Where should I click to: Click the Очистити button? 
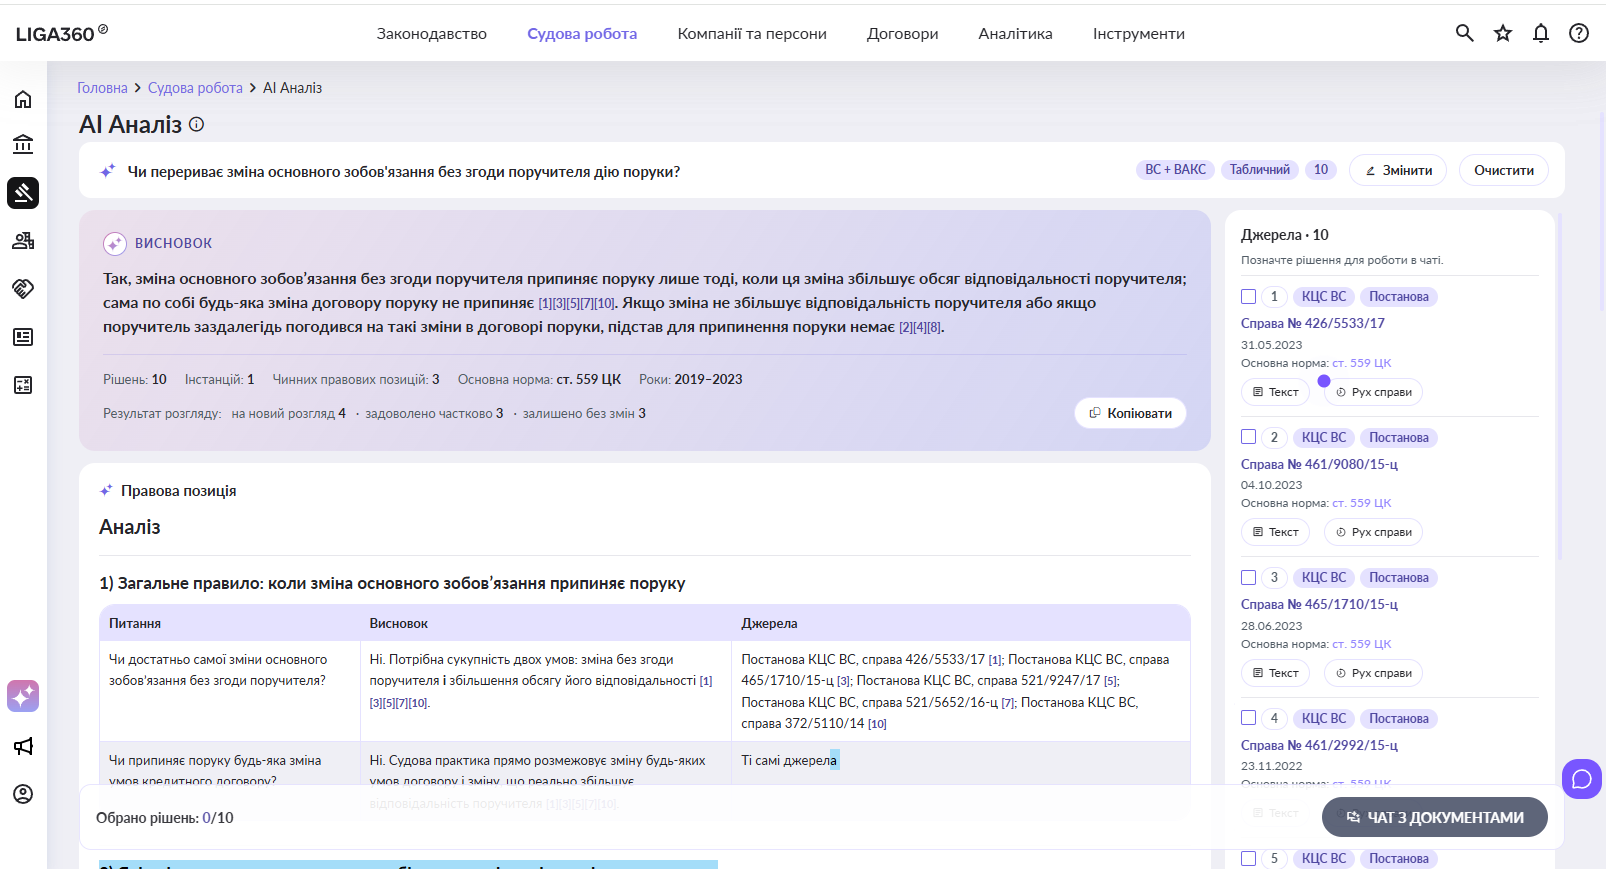(1504, 170)
